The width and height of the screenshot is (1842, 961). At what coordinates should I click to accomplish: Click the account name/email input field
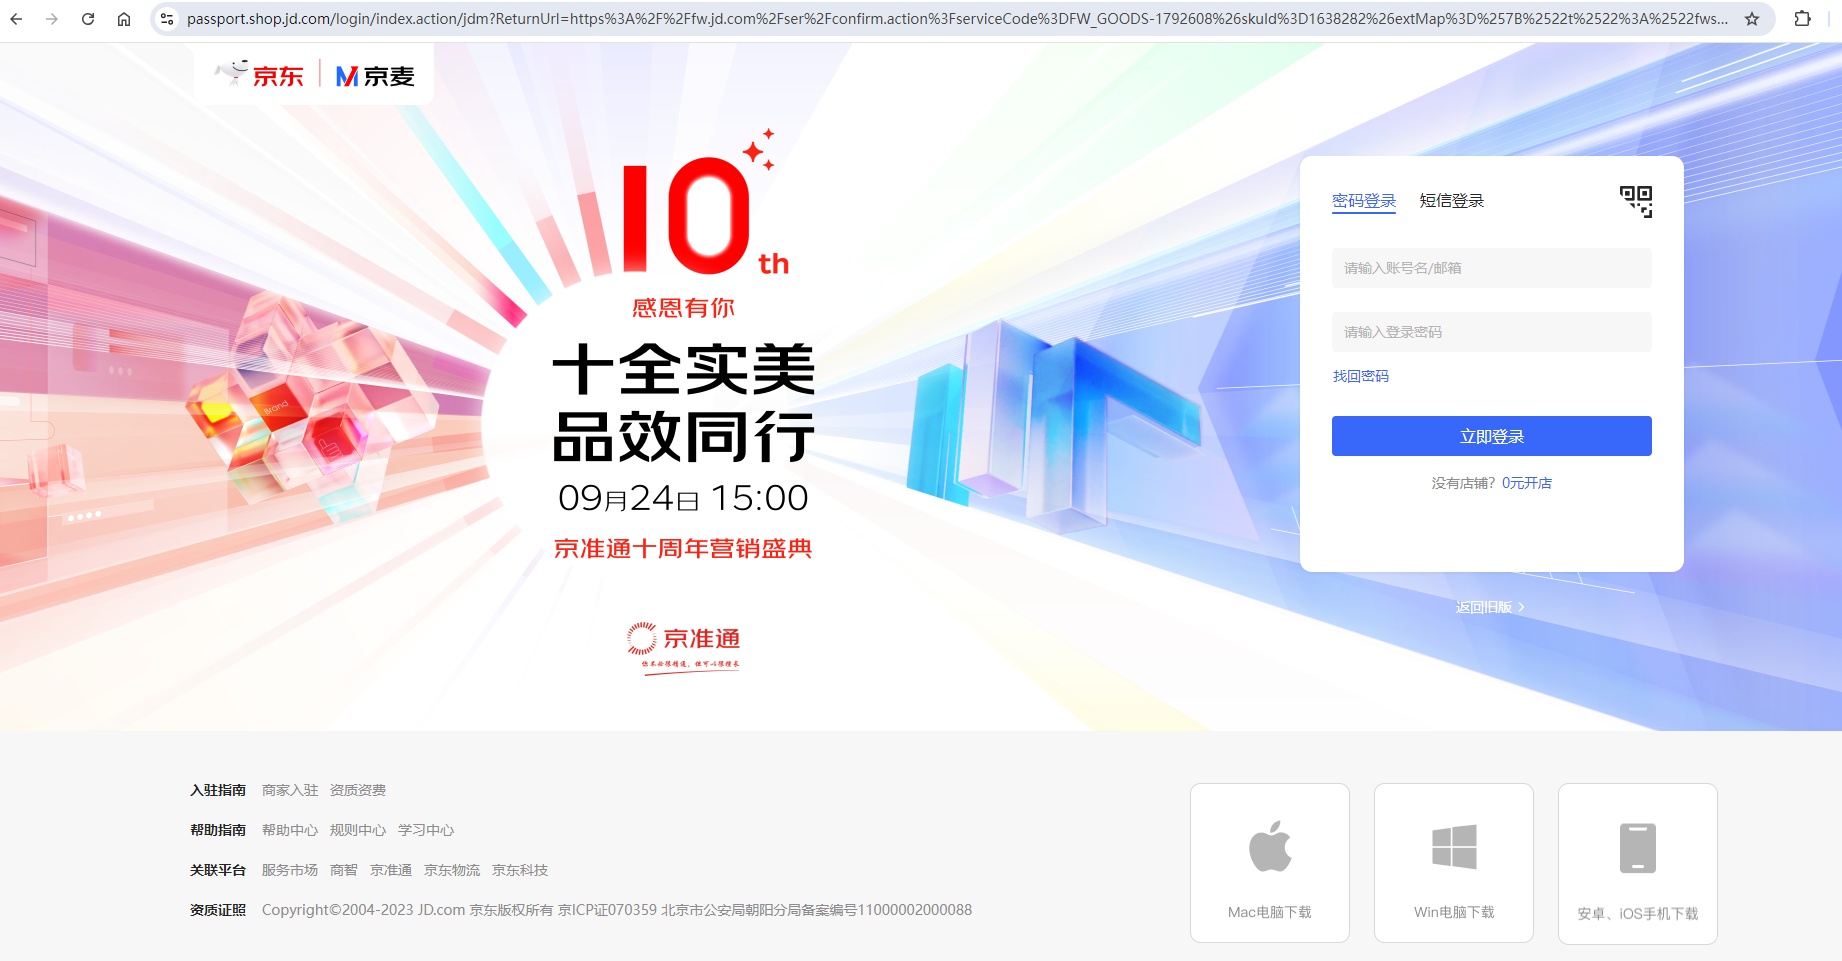click(x=1492, y=268)
